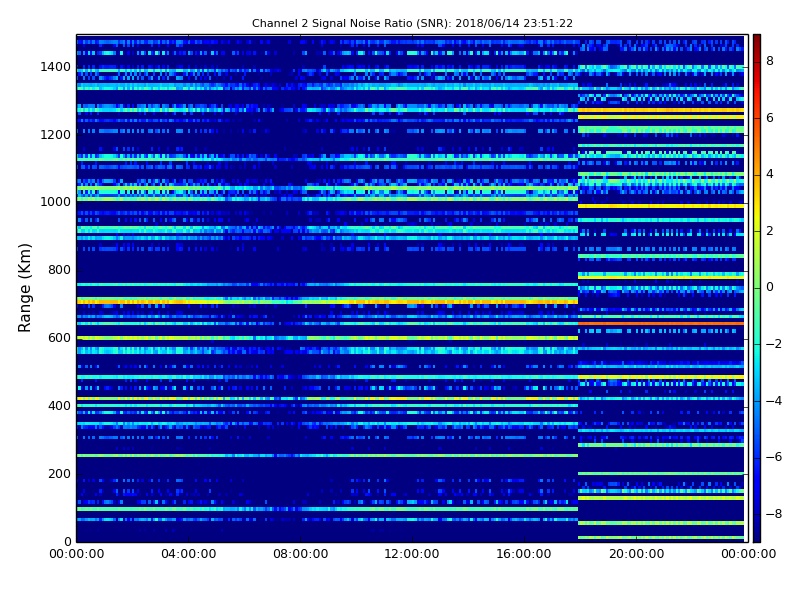
Task: Click the green middle of the colorbar near 0
Action: (757, 288)
